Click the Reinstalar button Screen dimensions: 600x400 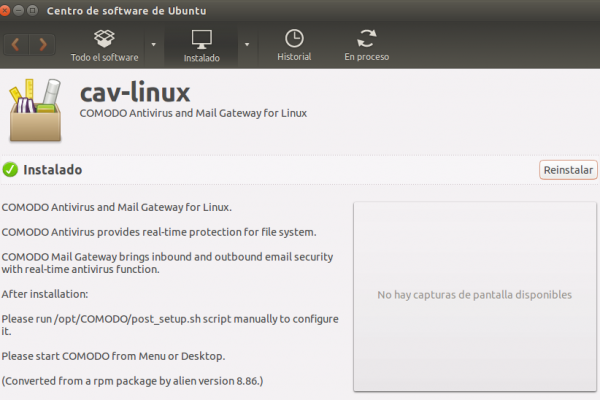[568, 170]
